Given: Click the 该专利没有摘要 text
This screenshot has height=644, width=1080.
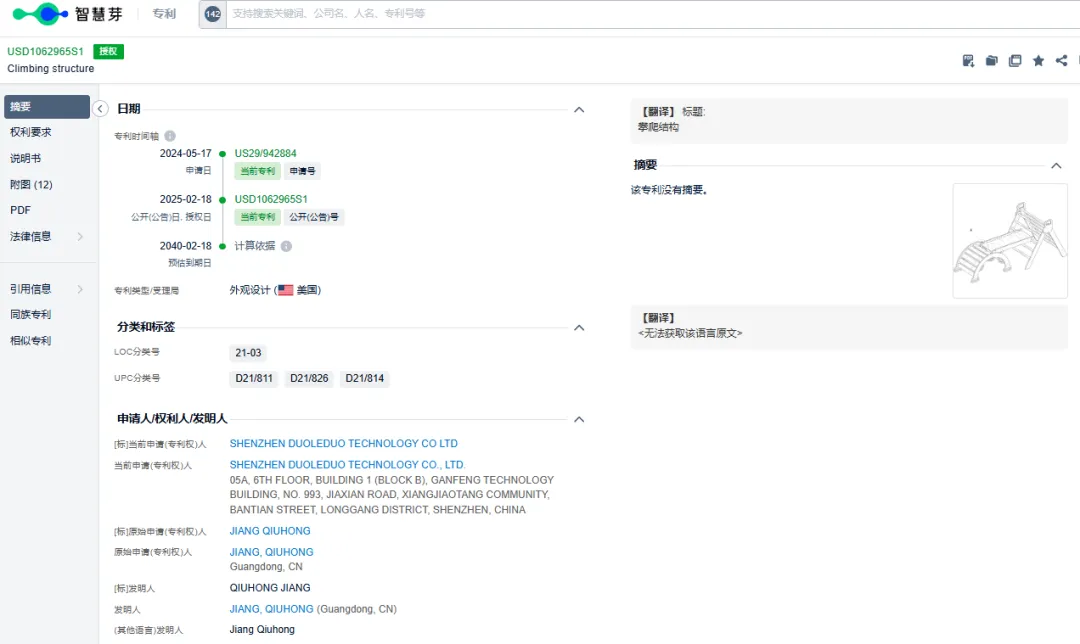Looking at the screenshot, I should (x=669, y=190).
